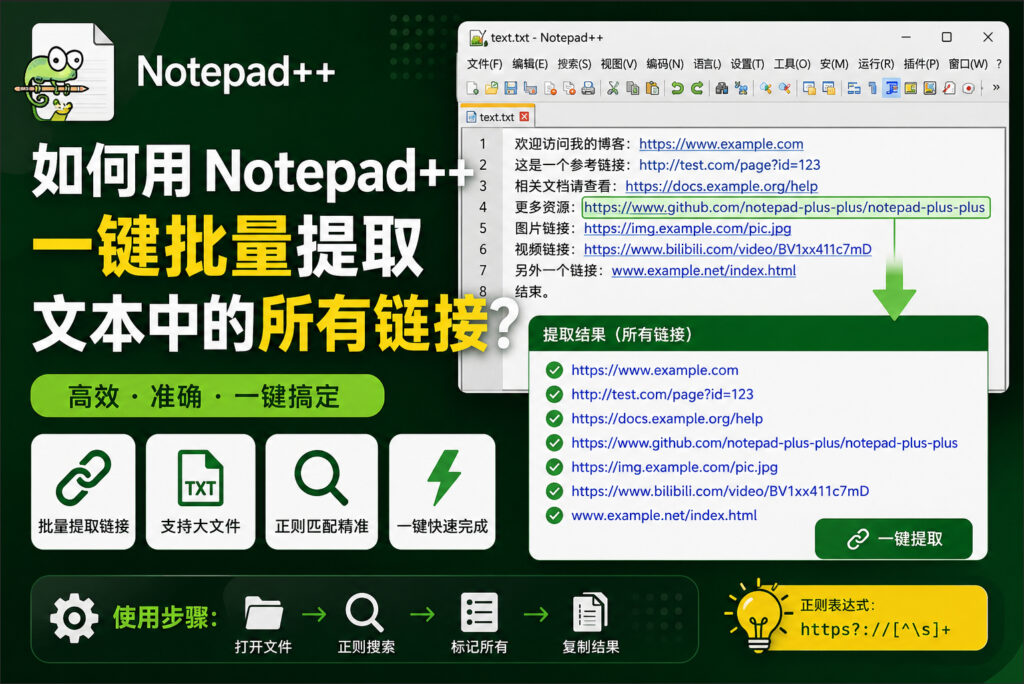Click the bilibili.com video link on line 6
This screenshot has height=684, width=1024.
pos(728,249)
